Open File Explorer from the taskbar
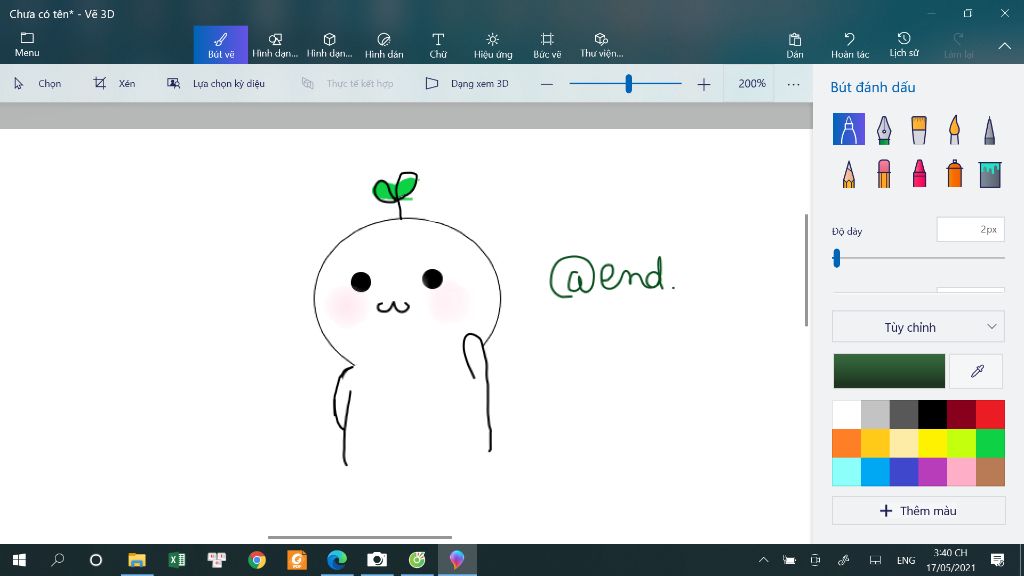 [x=136, y=560]
